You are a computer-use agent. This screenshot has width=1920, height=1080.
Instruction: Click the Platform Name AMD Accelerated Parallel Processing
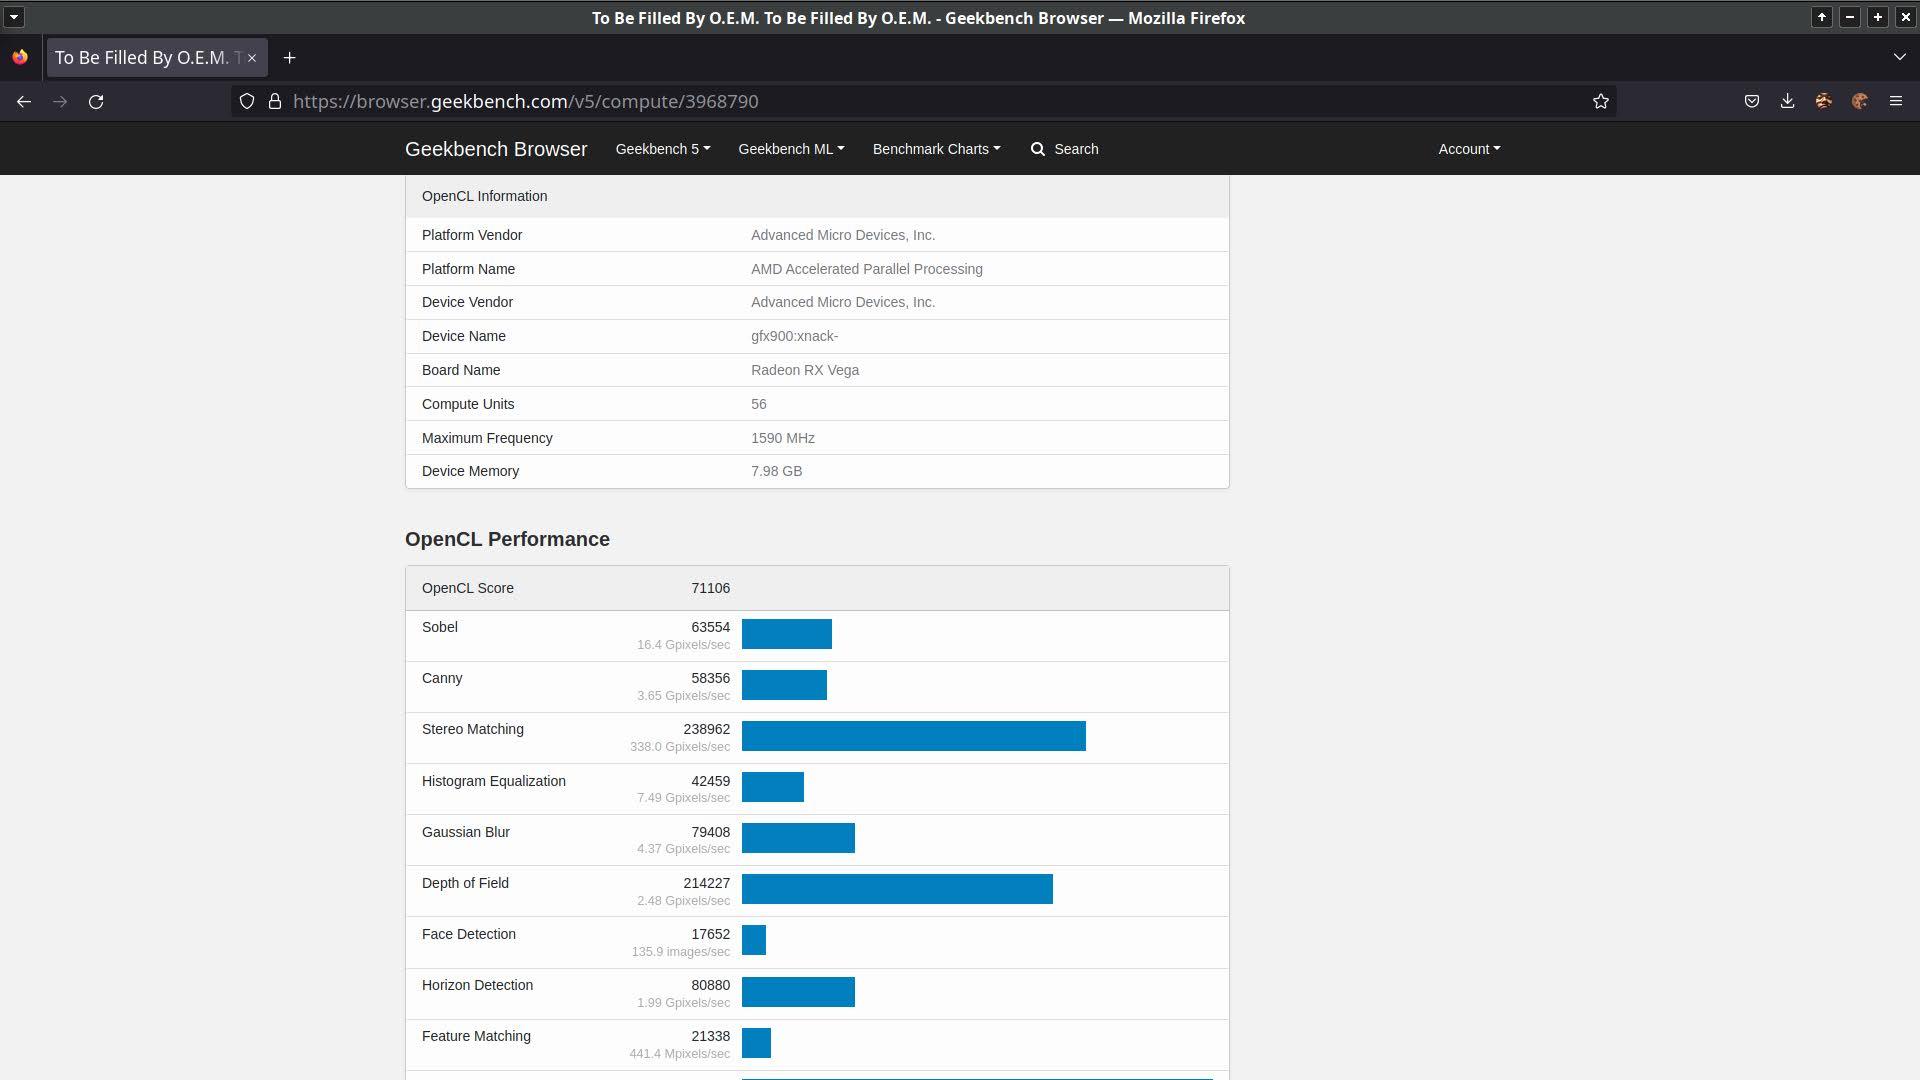[867, 269]
